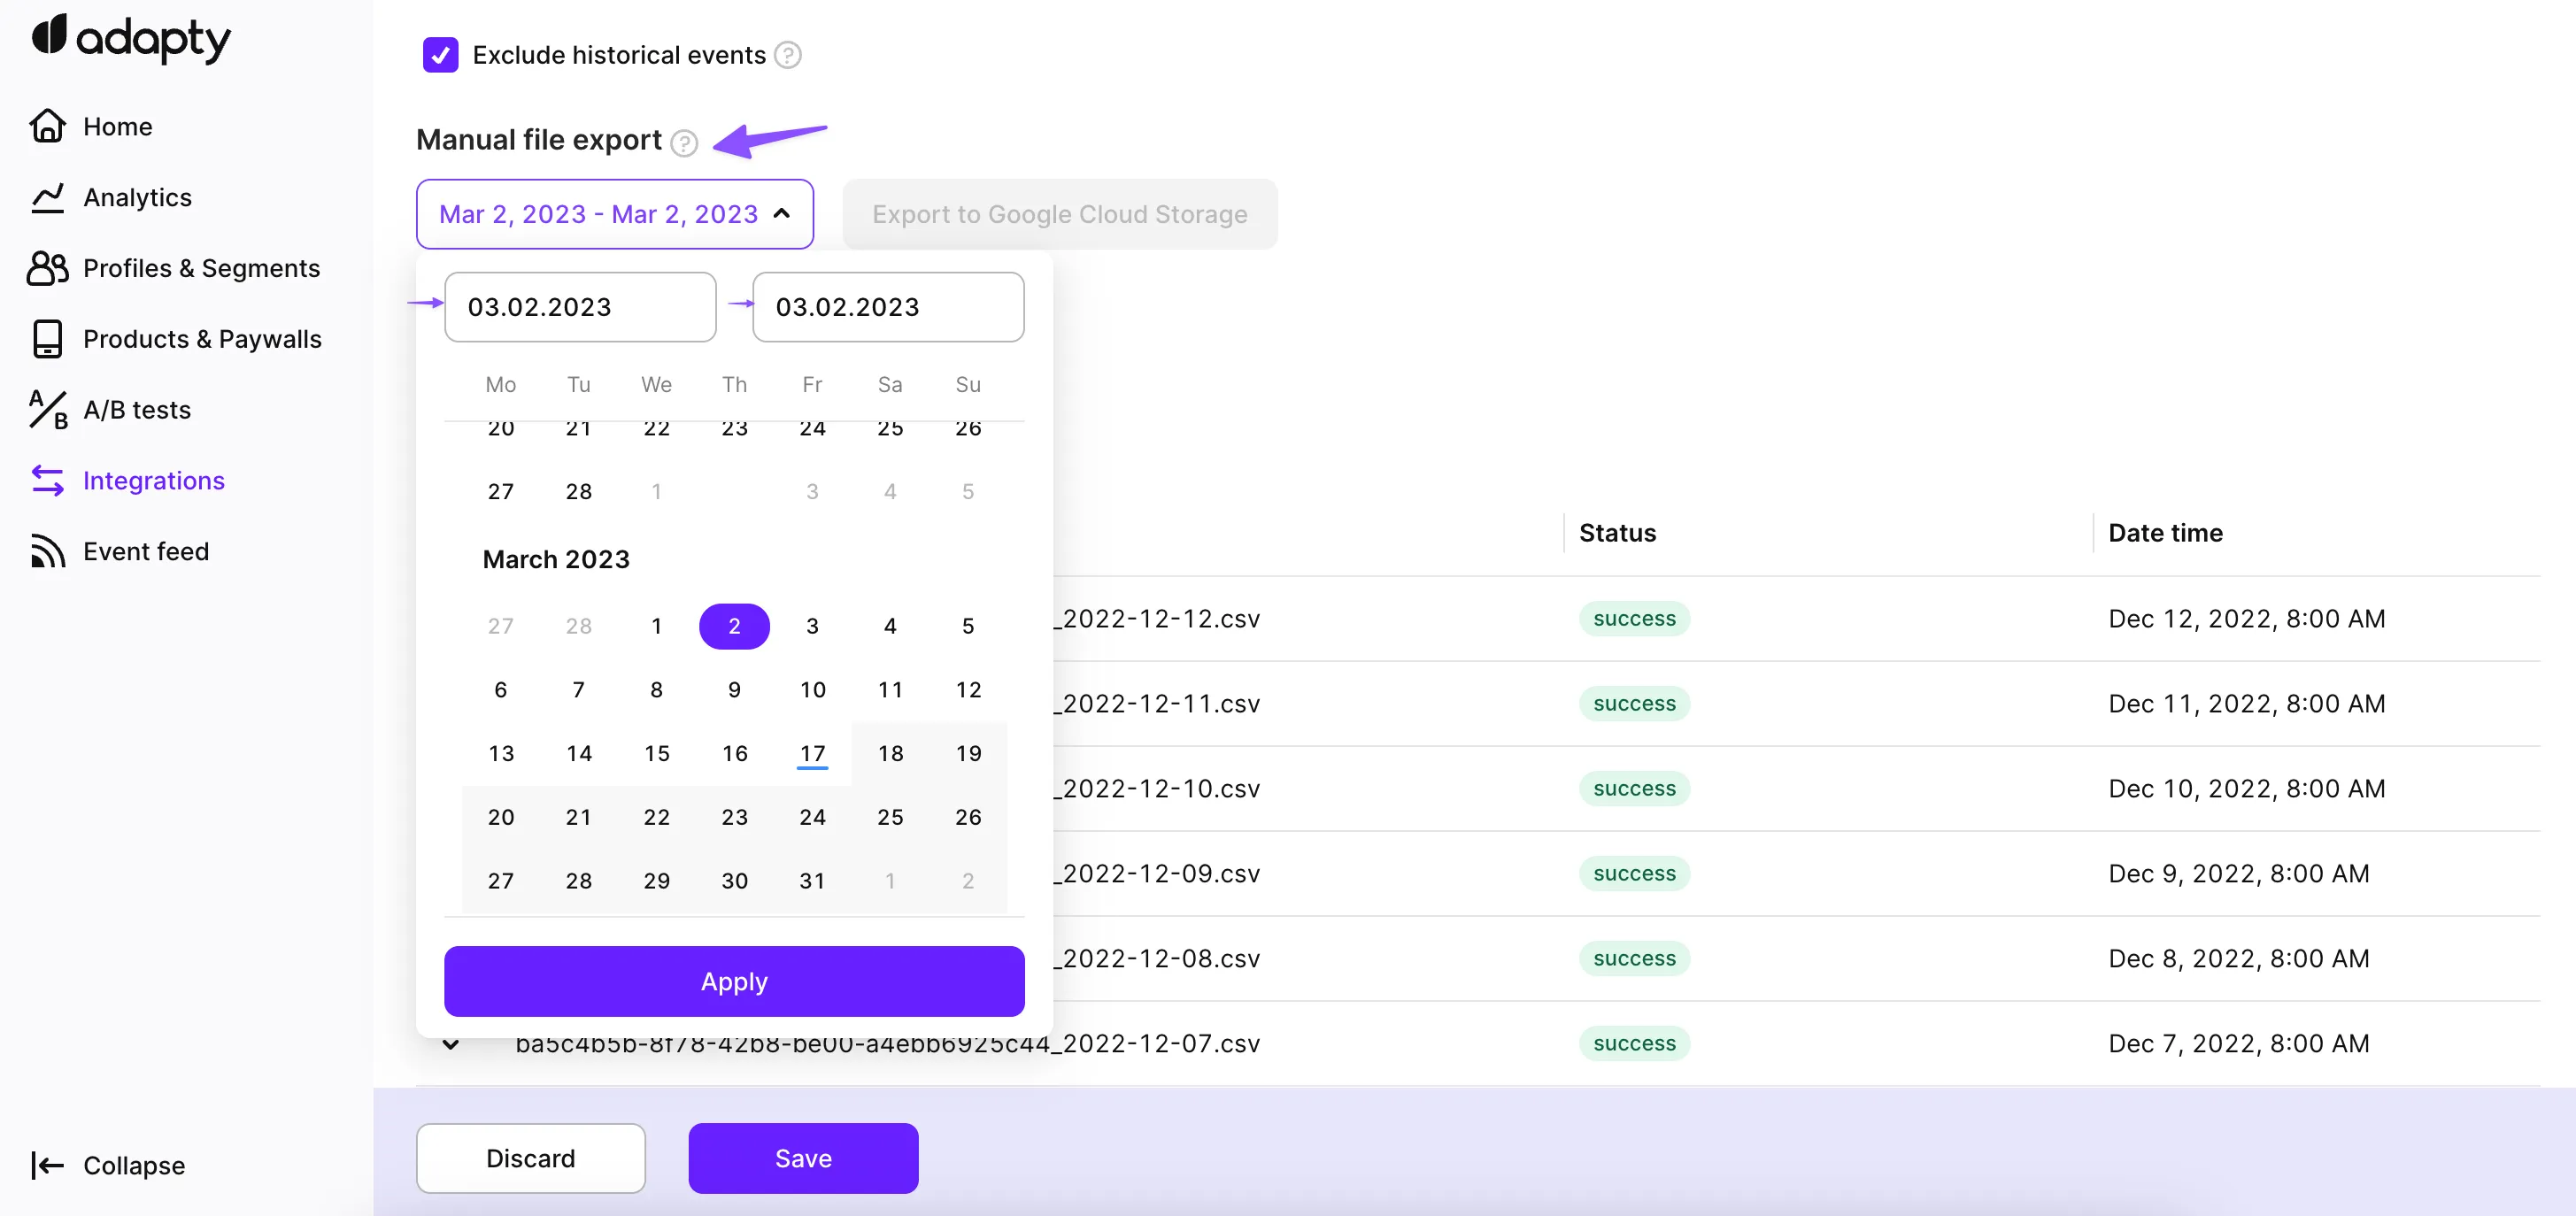Click help icon next to Manual file export

click(684, 143)
